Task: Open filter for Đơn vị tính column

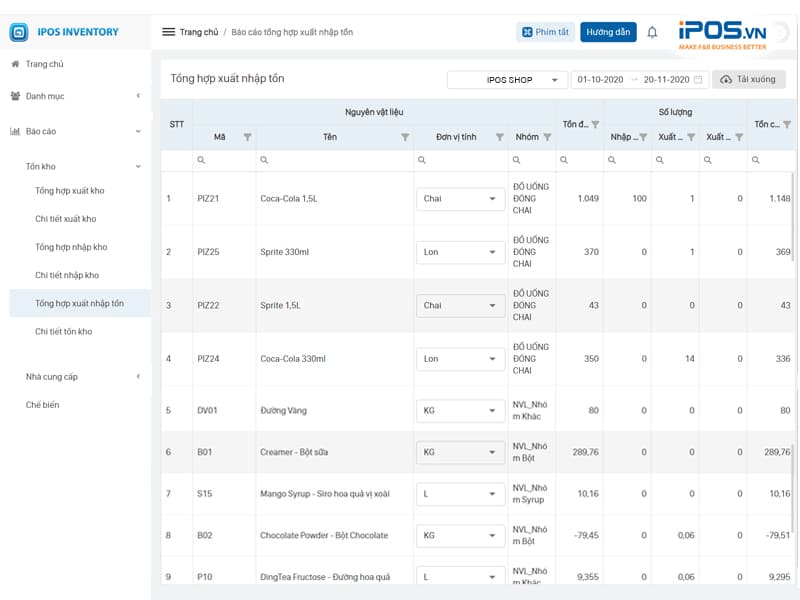Action: (499, 137)
